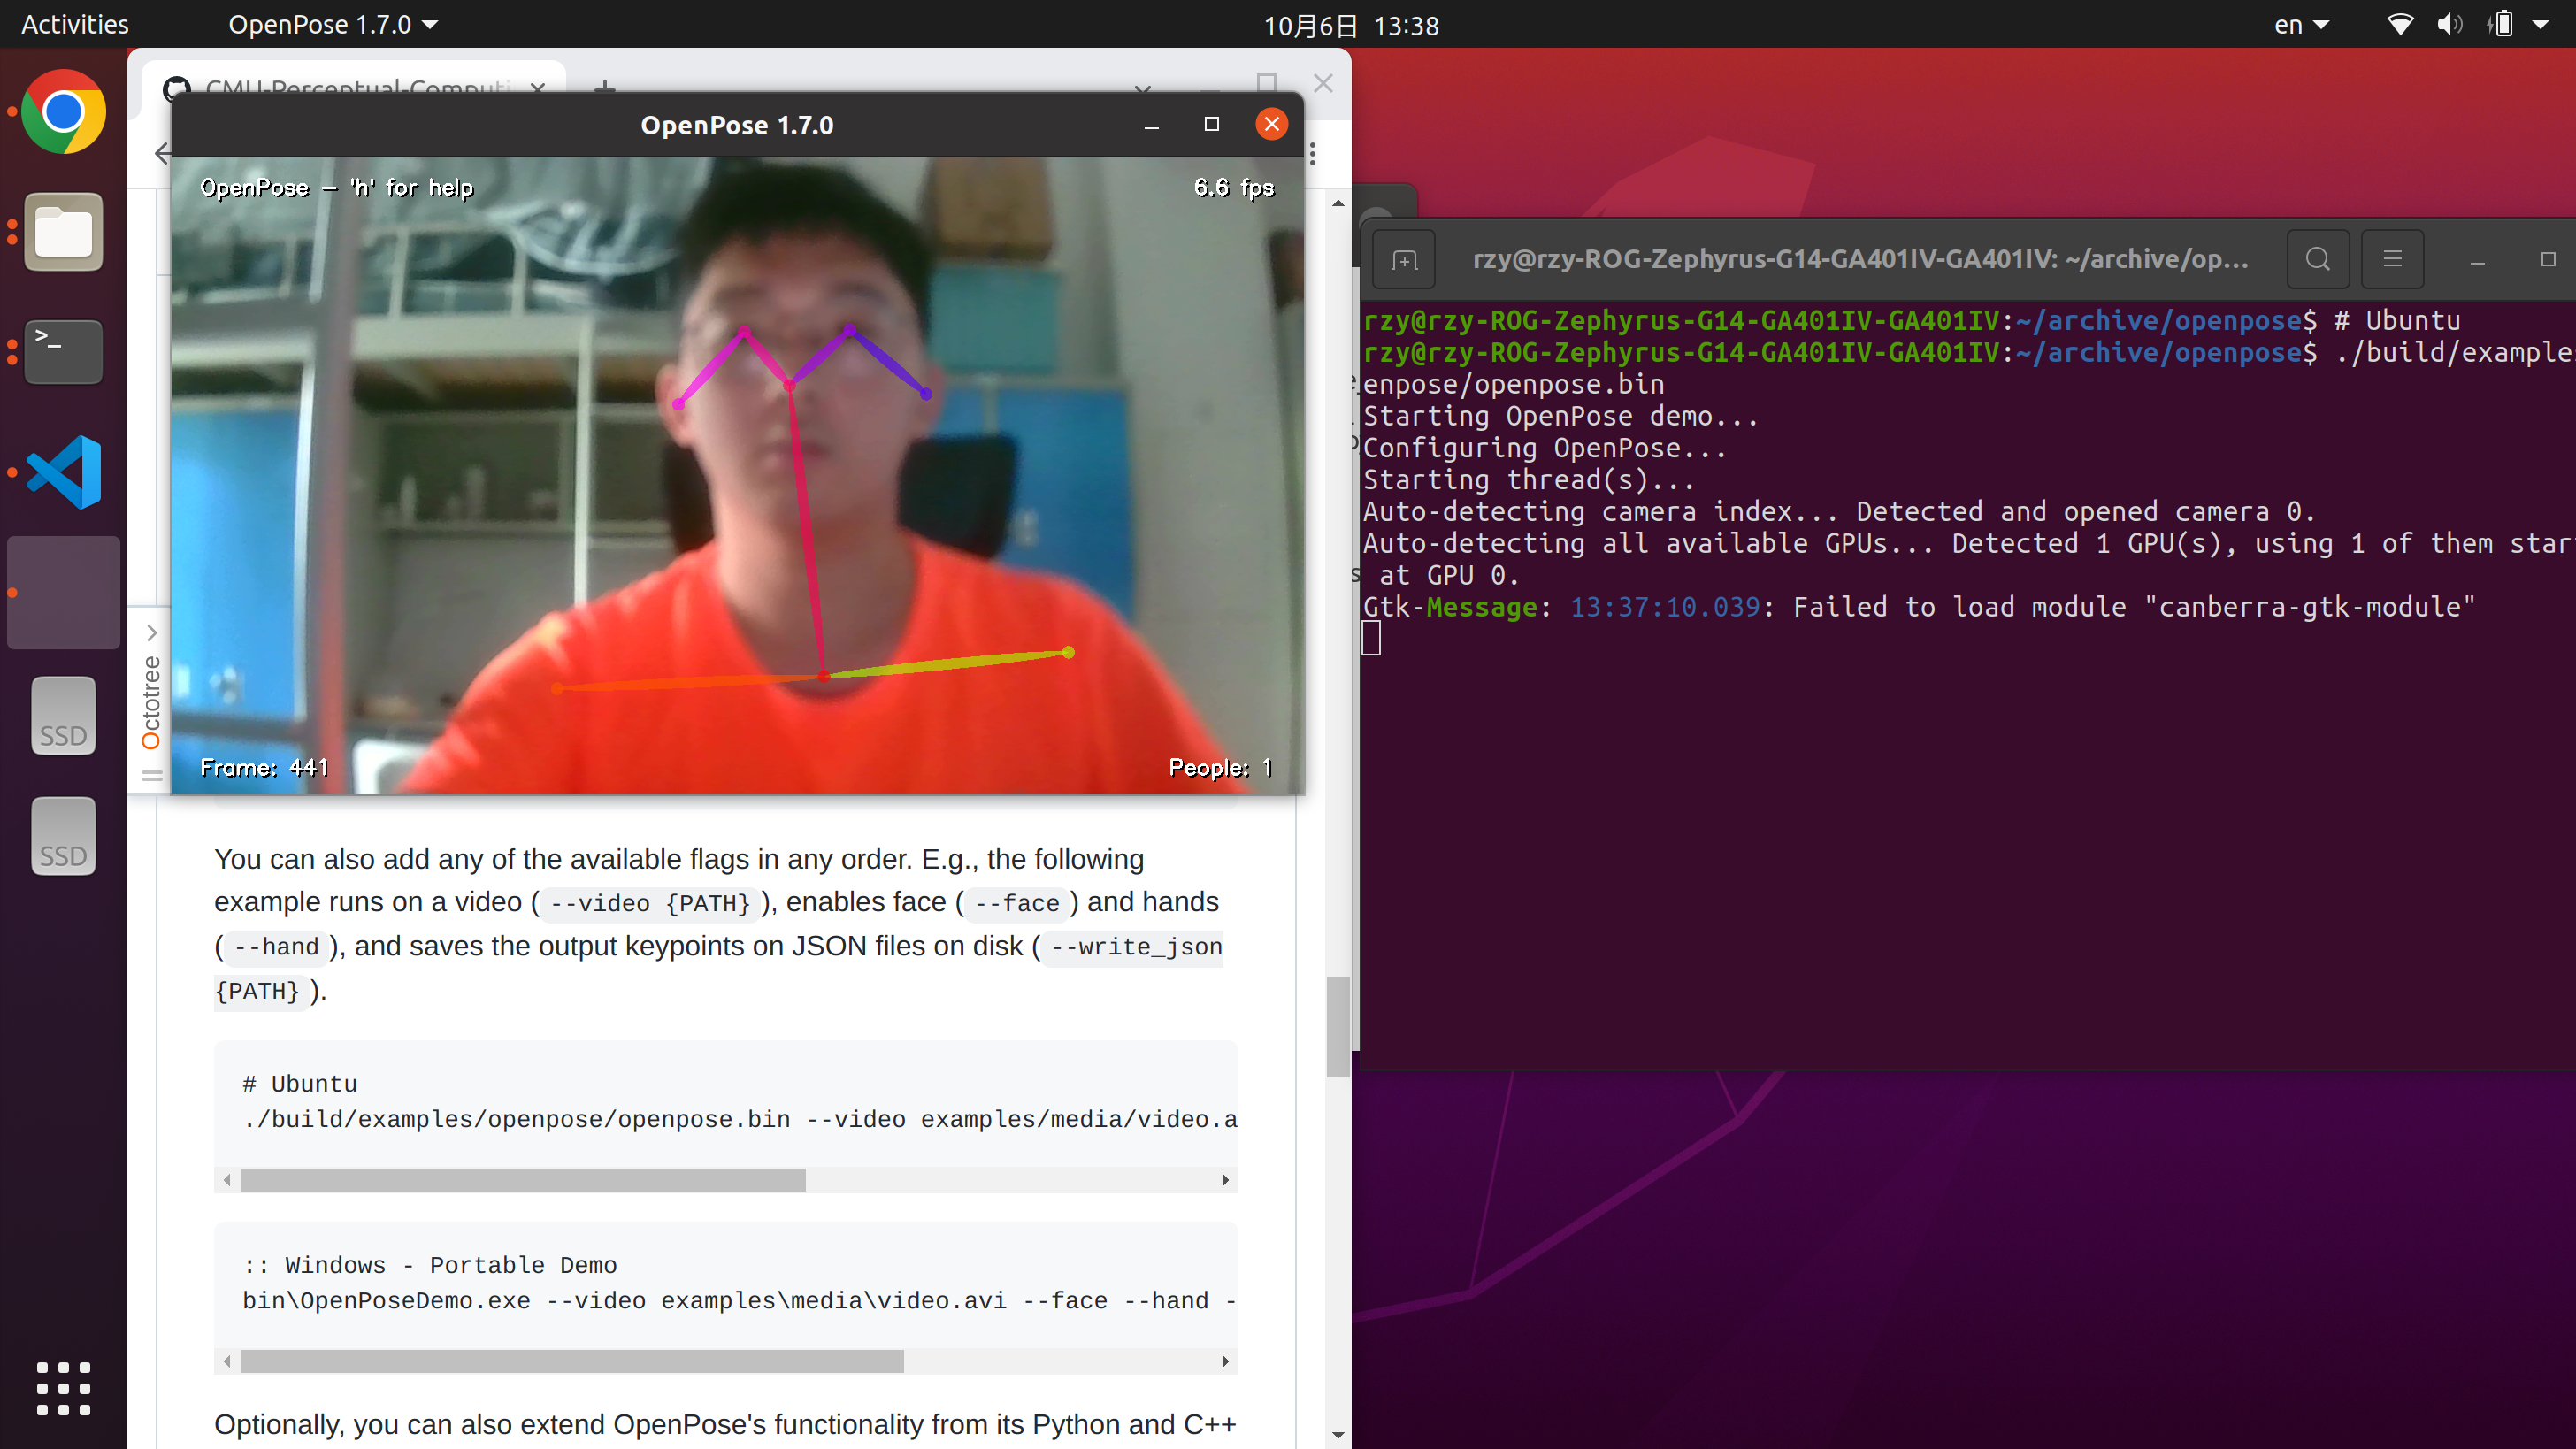Maximize the terminal window
This screenshot has height=1449, width=2576.
pos(2548,260)
